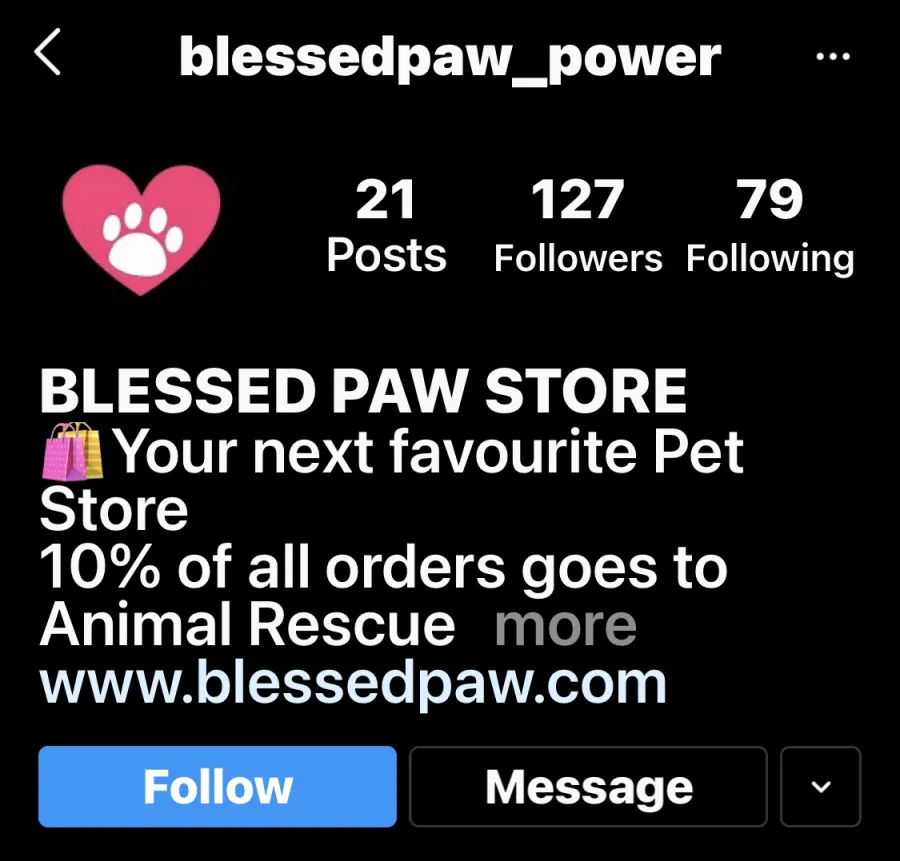The image size is (900, 861).
Task: Expand the bio by clicking 'more'
Action: click(566, 625)
